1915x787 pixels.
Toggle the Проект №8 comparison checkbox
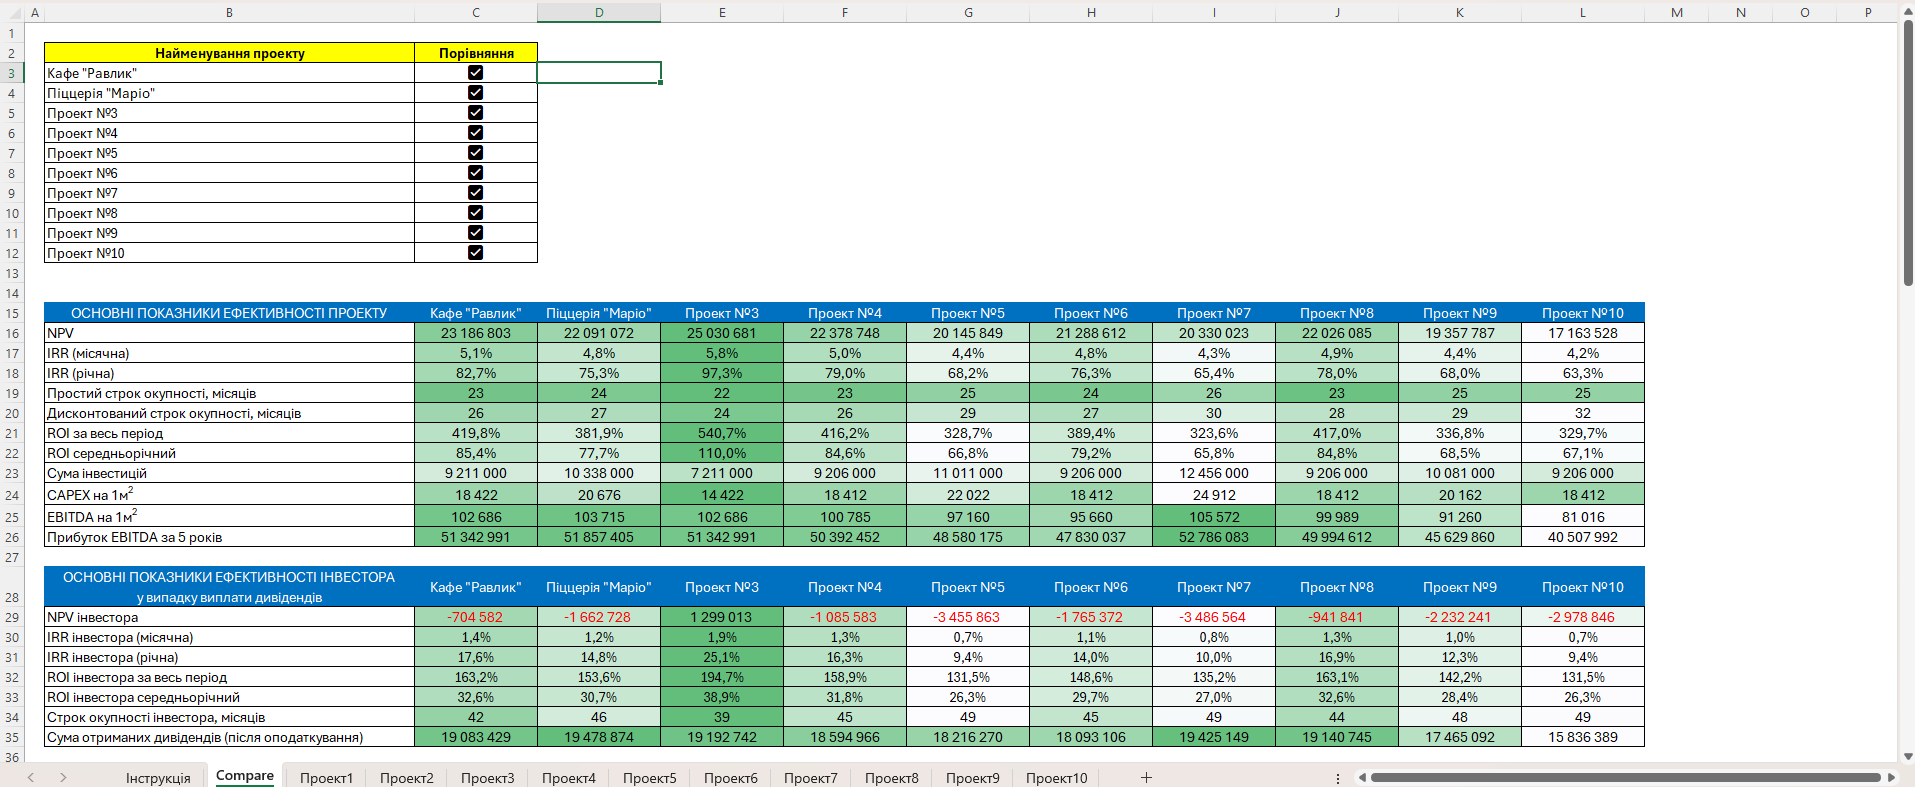[476, 213]
